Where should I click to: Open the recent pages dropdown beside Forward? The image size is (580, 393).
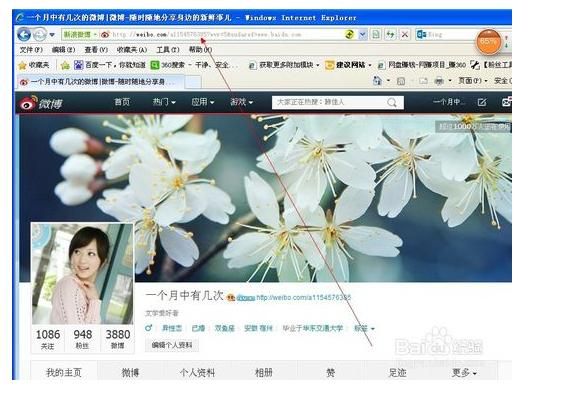[52, 35]
